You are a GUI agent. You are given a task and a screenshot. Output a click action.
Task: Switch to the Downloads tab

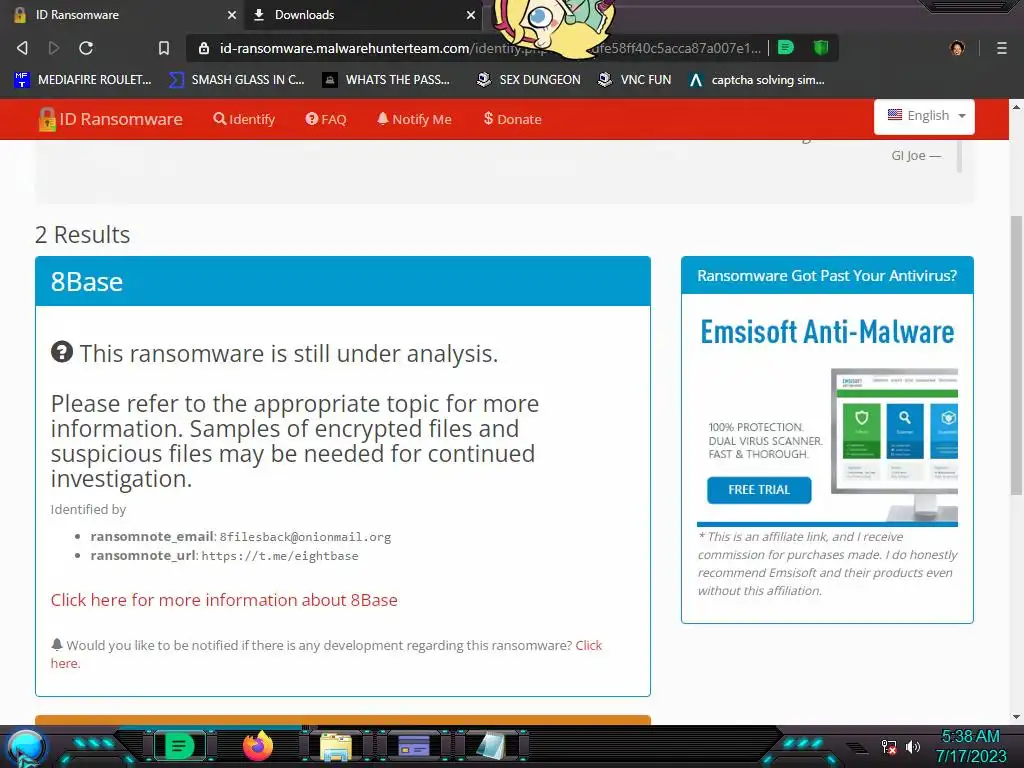tap(363, 14)
